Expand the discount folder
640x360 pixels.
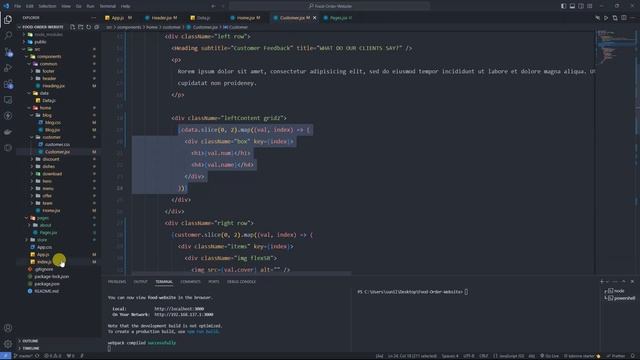coord(51,159)
